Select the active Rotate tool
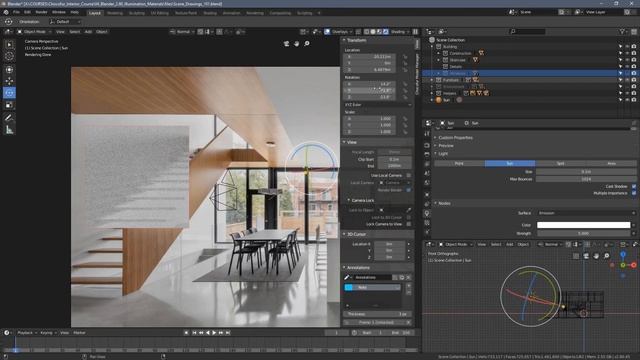Image resolution: width=640 pixels, height=360 pixels. 9,93
